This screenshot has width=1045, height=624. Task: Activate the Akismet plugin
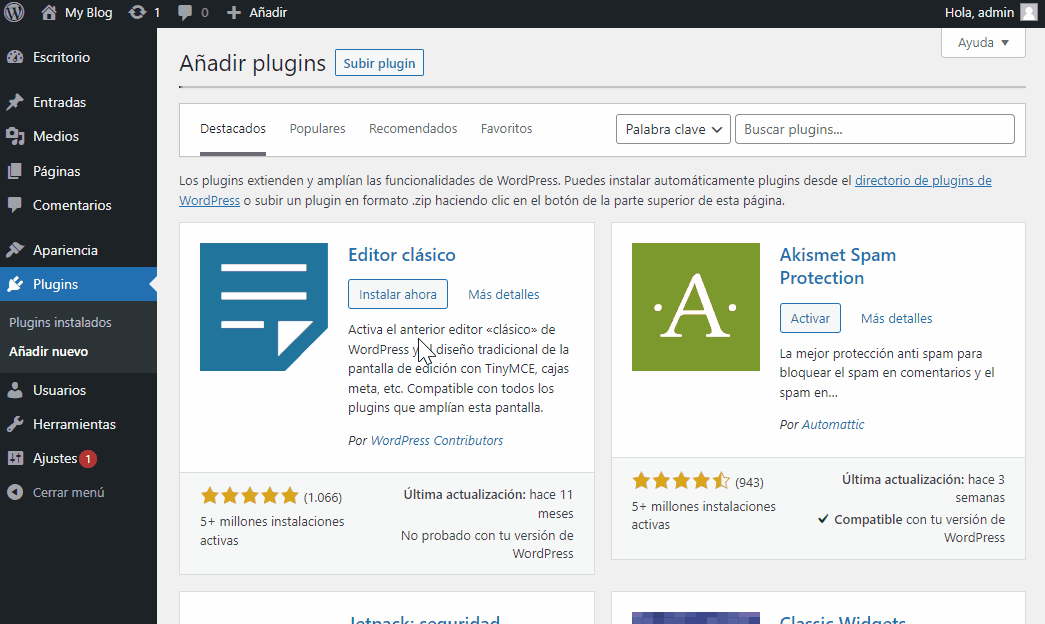click(x=810, y=318)
